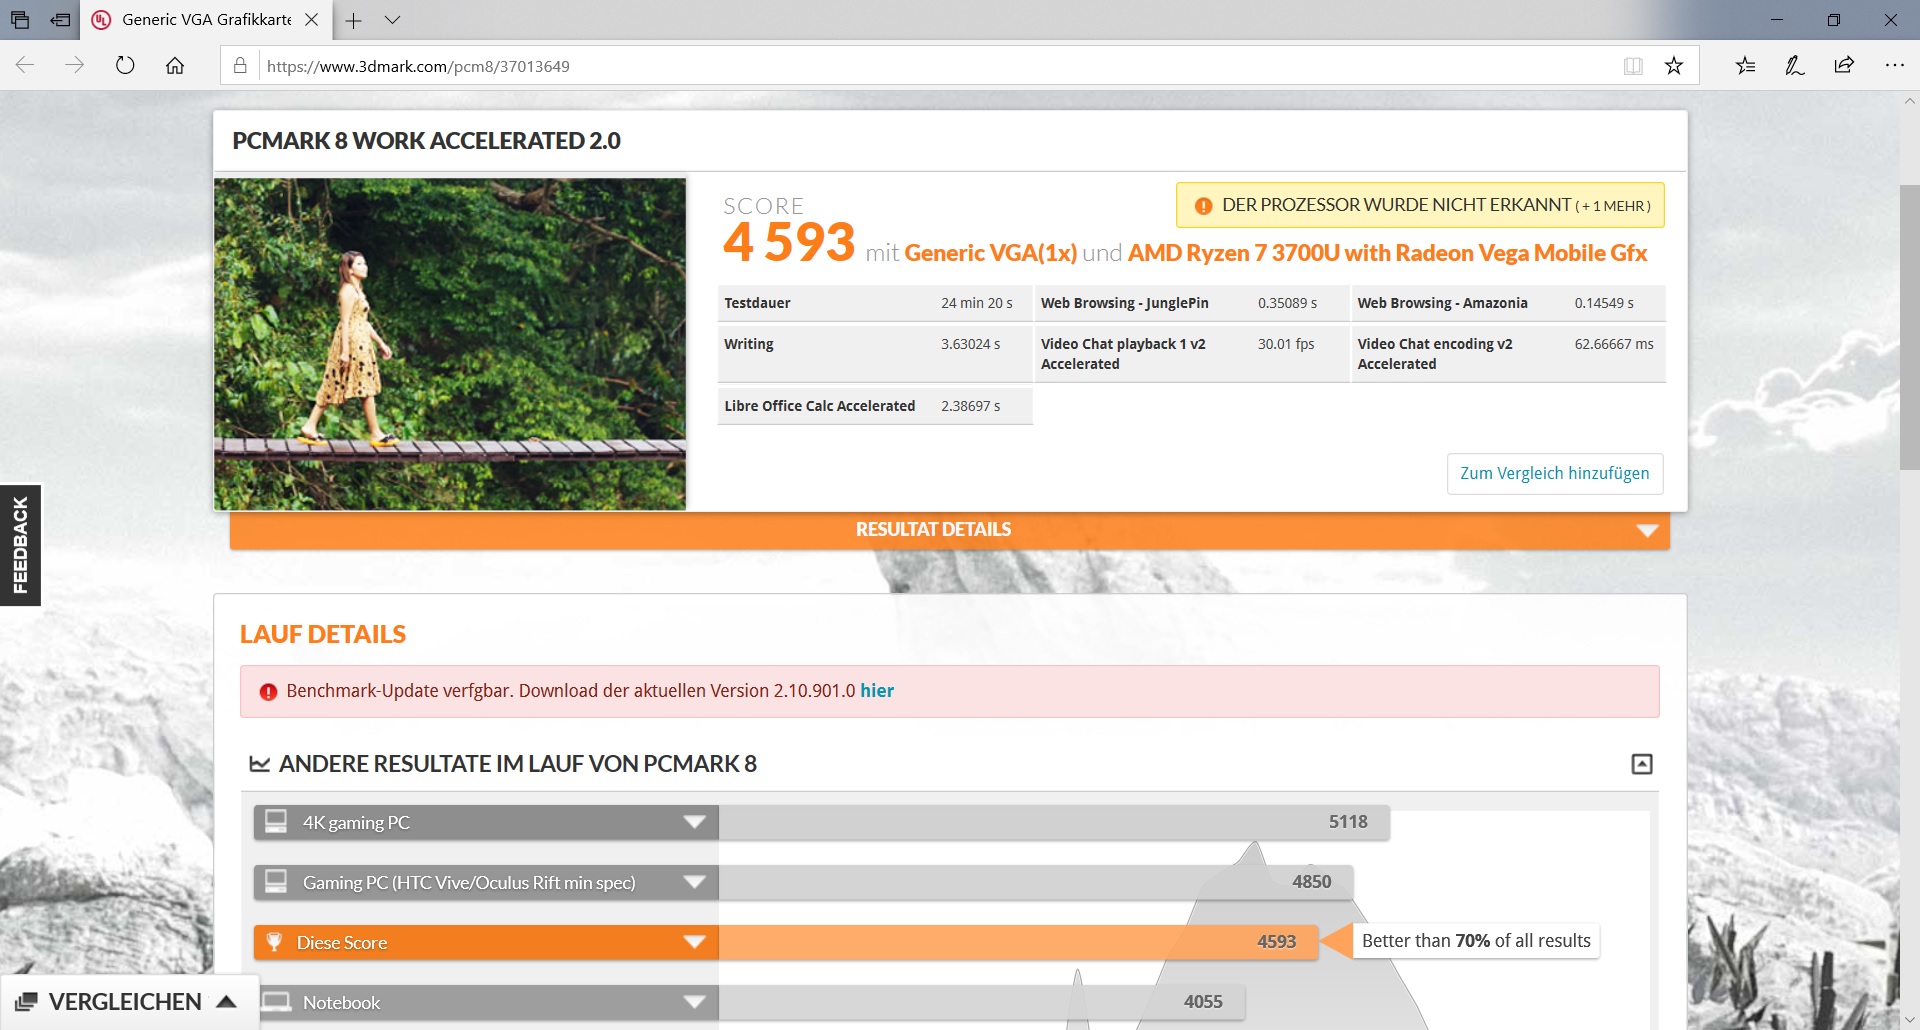Click Libre Office Calc Accelerated label
1920x1030 pixels.
[x=819, y=406]
